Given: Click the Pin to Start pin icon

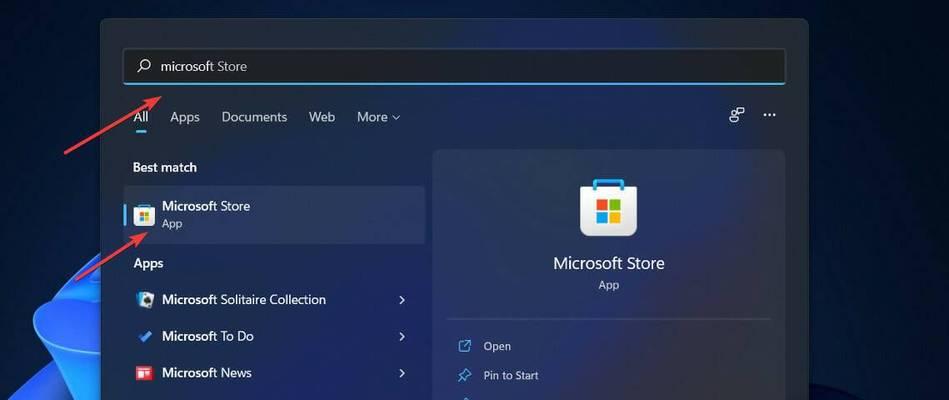Looking at the screenshot, I should 464,375.
